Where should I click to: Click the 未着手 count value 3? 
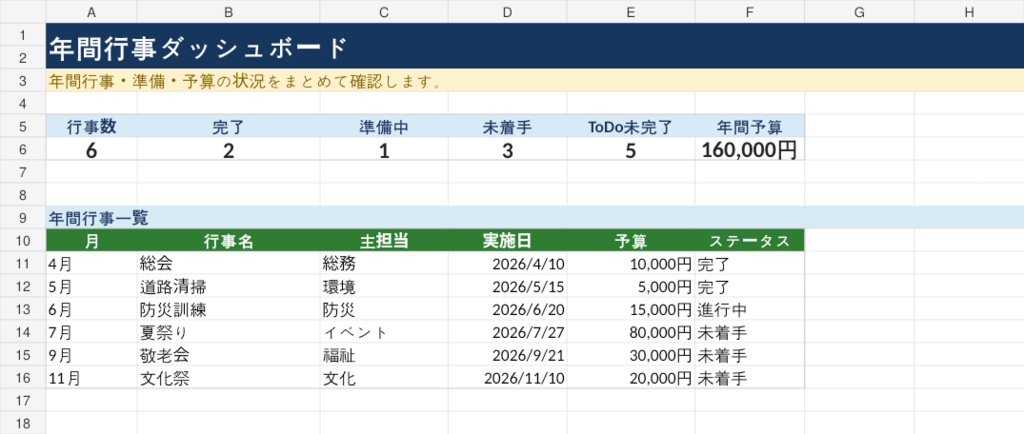pyautogui.click(x=507, y=150)
